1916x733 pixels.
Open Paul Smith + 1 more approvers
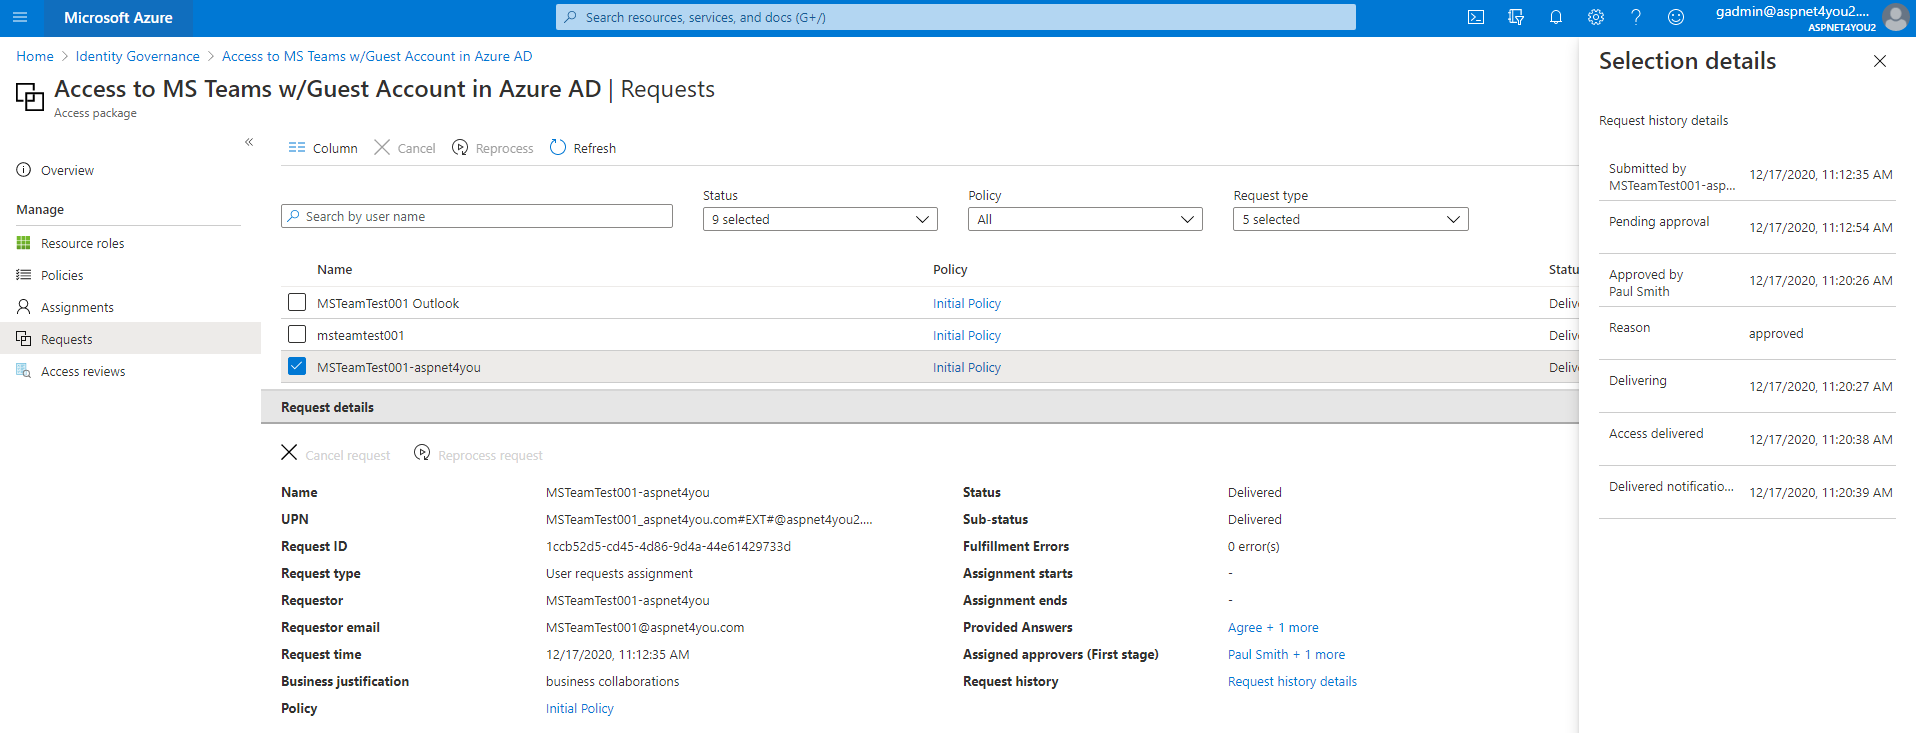tap(1286, 654)
